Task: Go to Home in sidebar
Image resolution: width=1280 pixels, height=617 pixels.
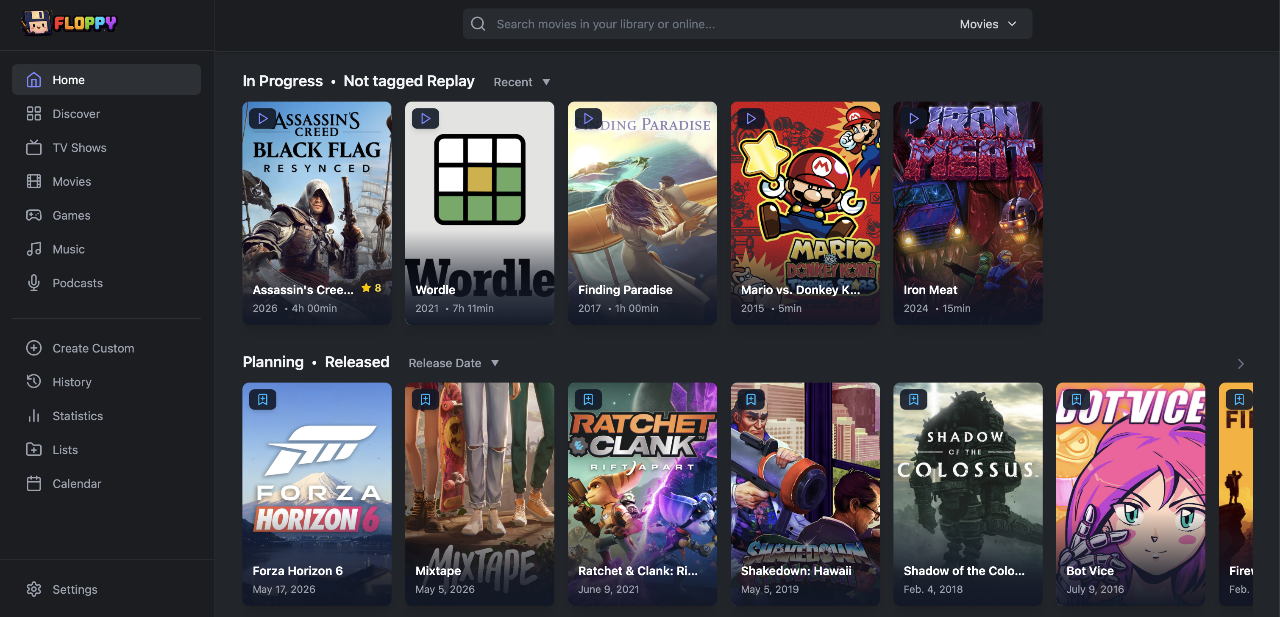Action: coord(106,80)
